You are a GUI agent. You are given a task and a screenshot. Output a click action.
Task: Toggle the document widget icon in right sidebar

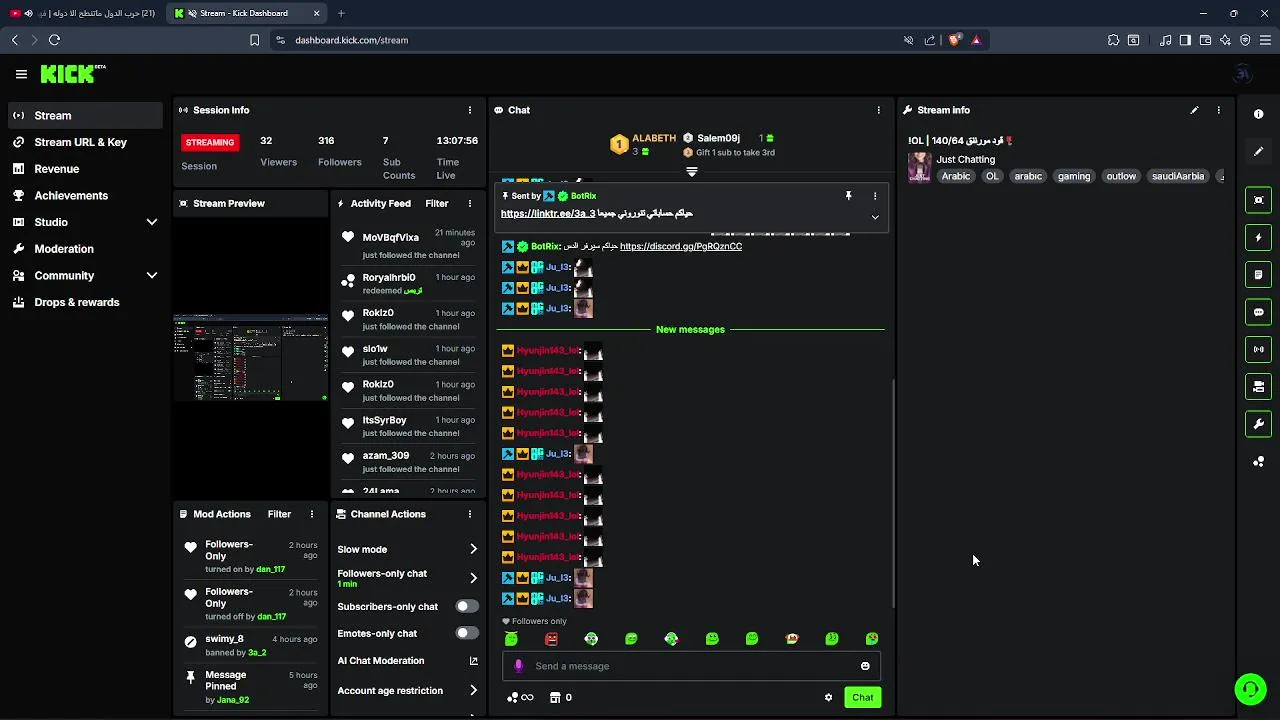pyautogui.click(x=1259, y=275)
